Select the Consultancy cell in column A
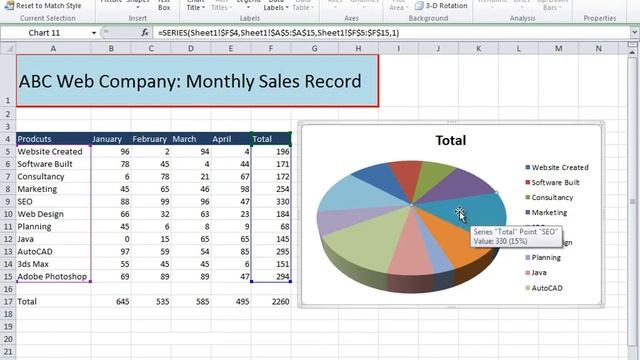This screenshot has height=360, width=640. [x=53, y=177]
